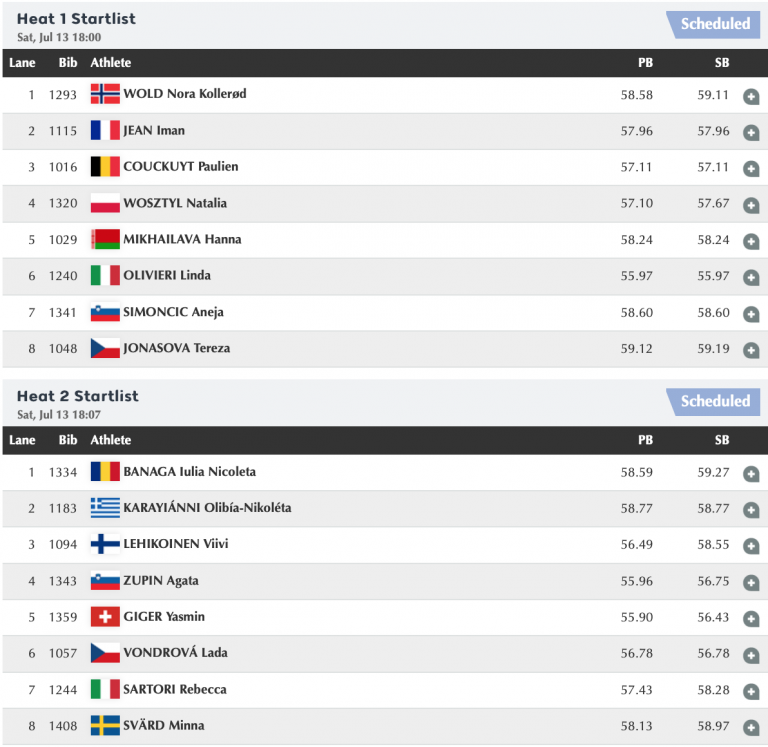Image resolution: width=768 pixels, height=747 pixels.
Task: Click the Heat 1 Scheduled status badge
Action: tap(715, 24)
